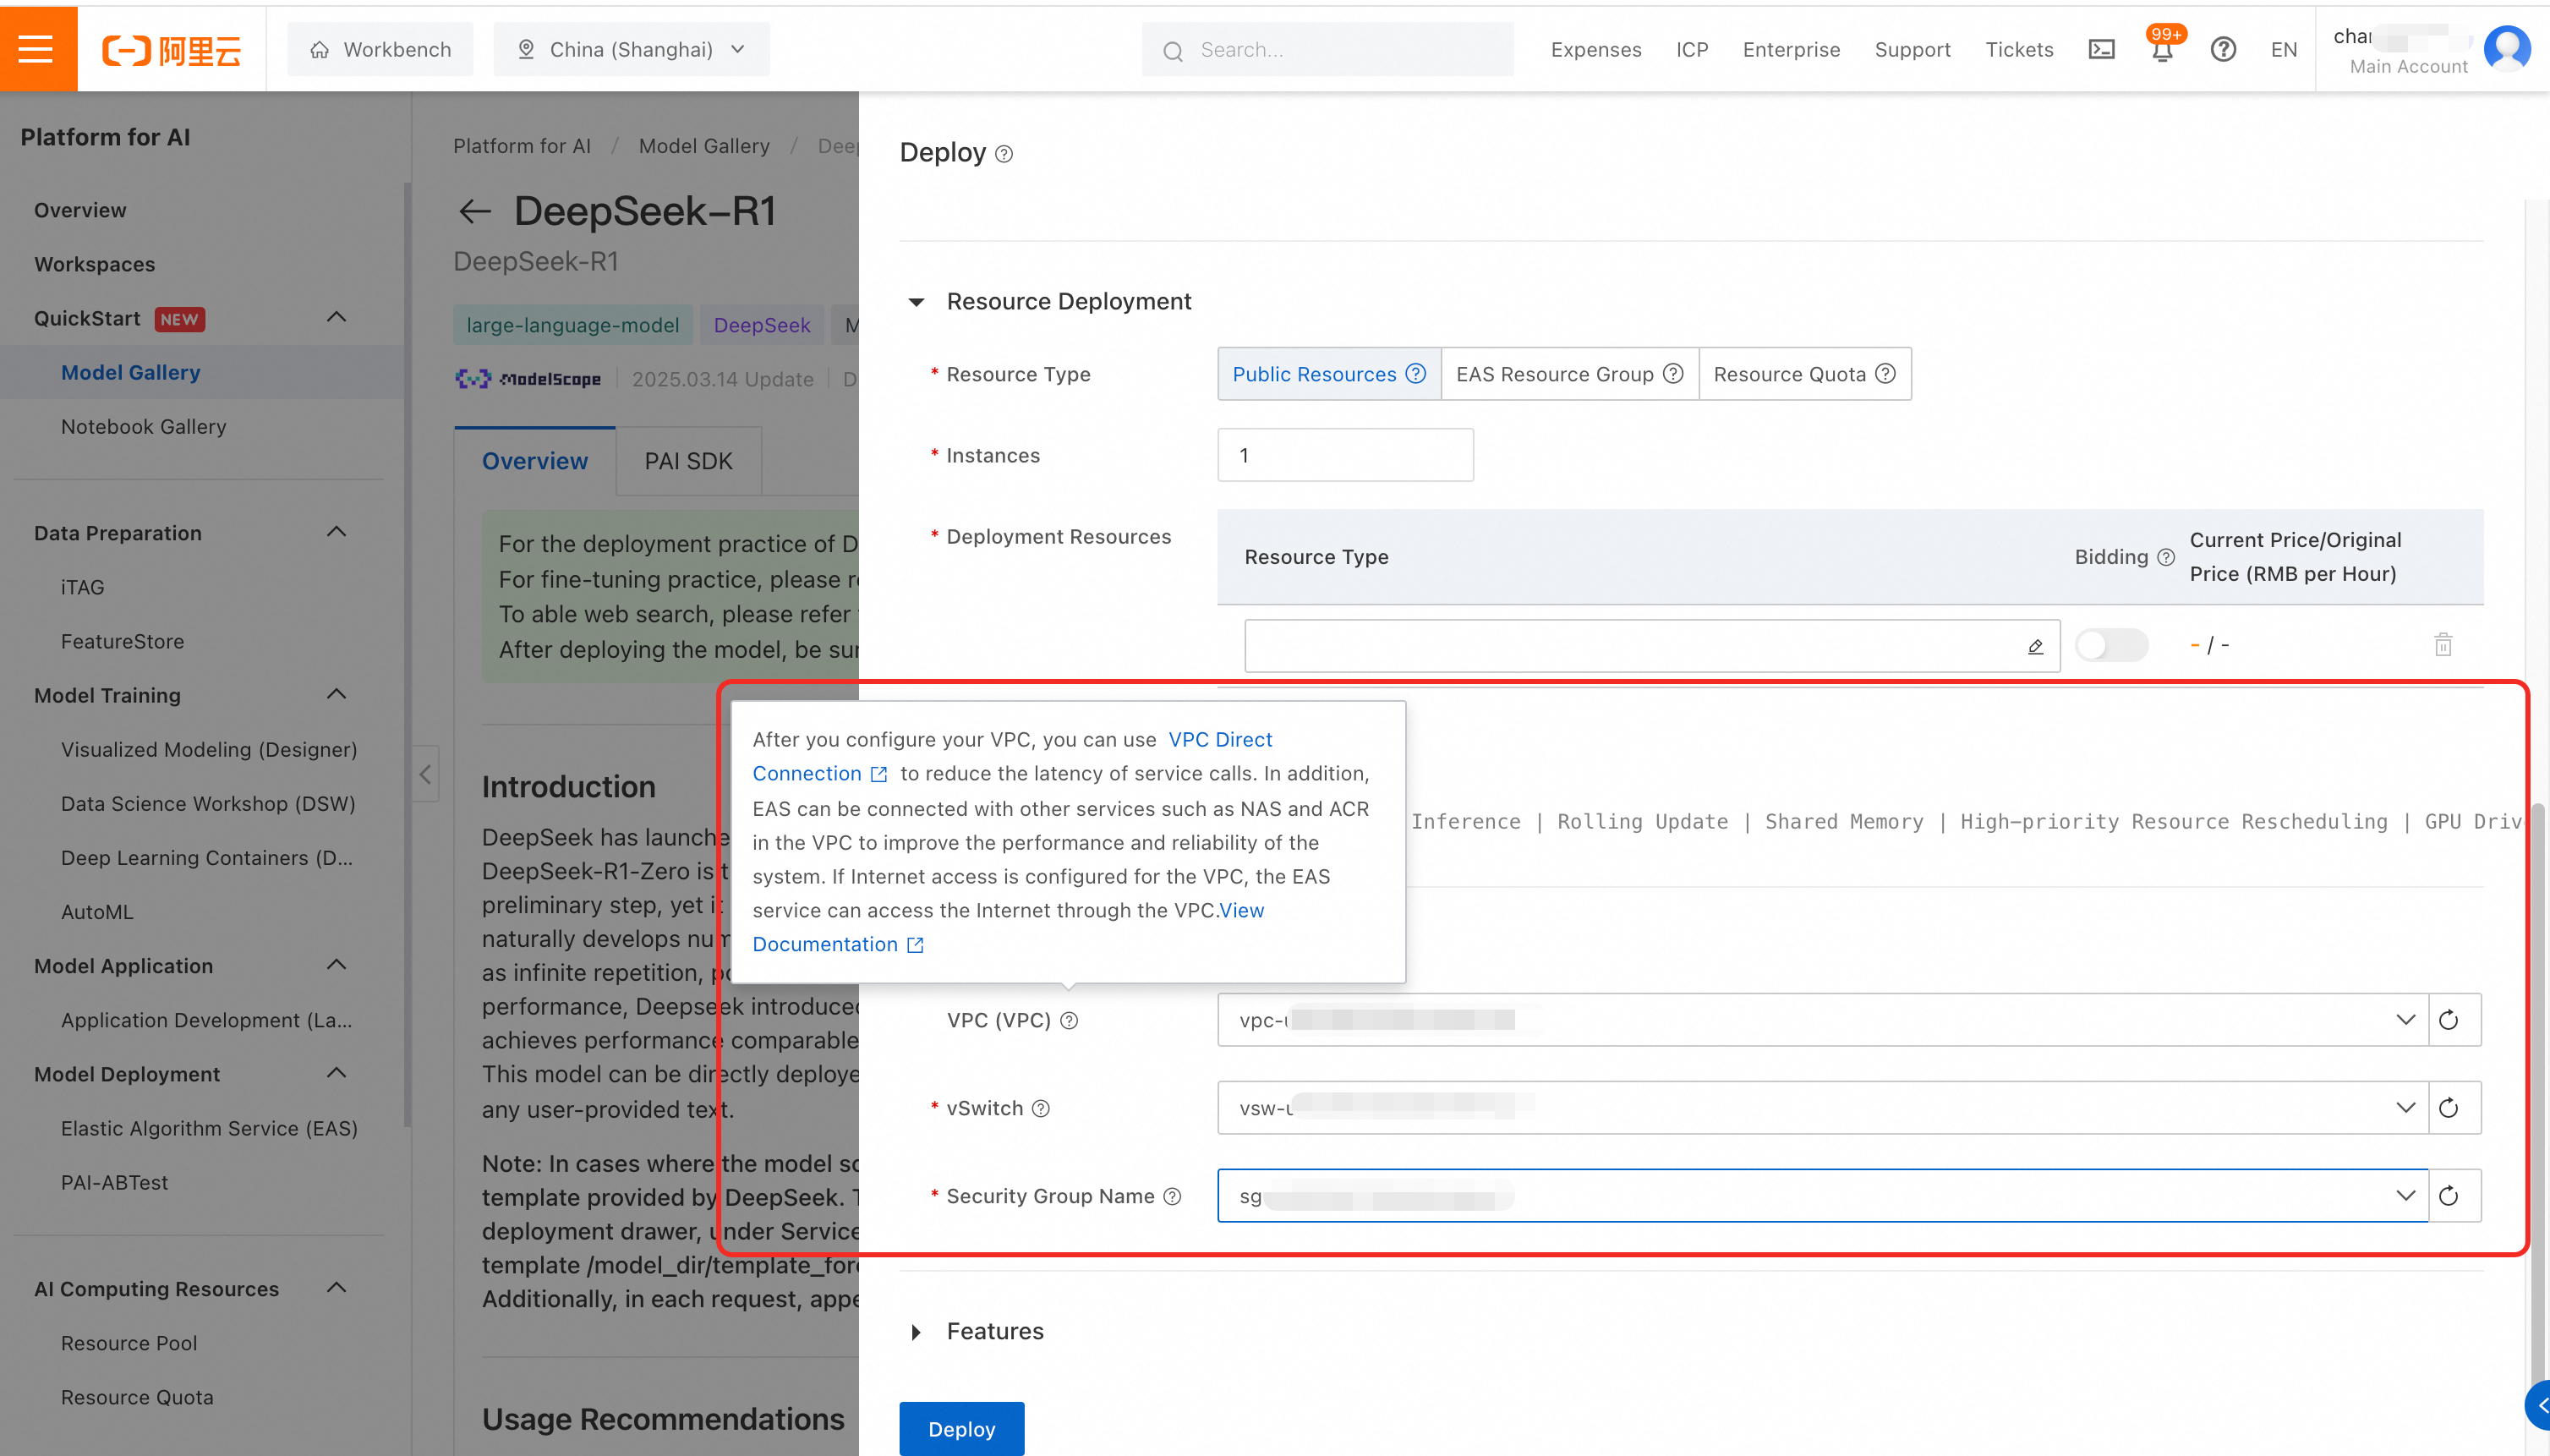Collapse the Model Deployment sidebar group
The width and height of the screenshot is (2550, 1456).
click(337, 1074)
